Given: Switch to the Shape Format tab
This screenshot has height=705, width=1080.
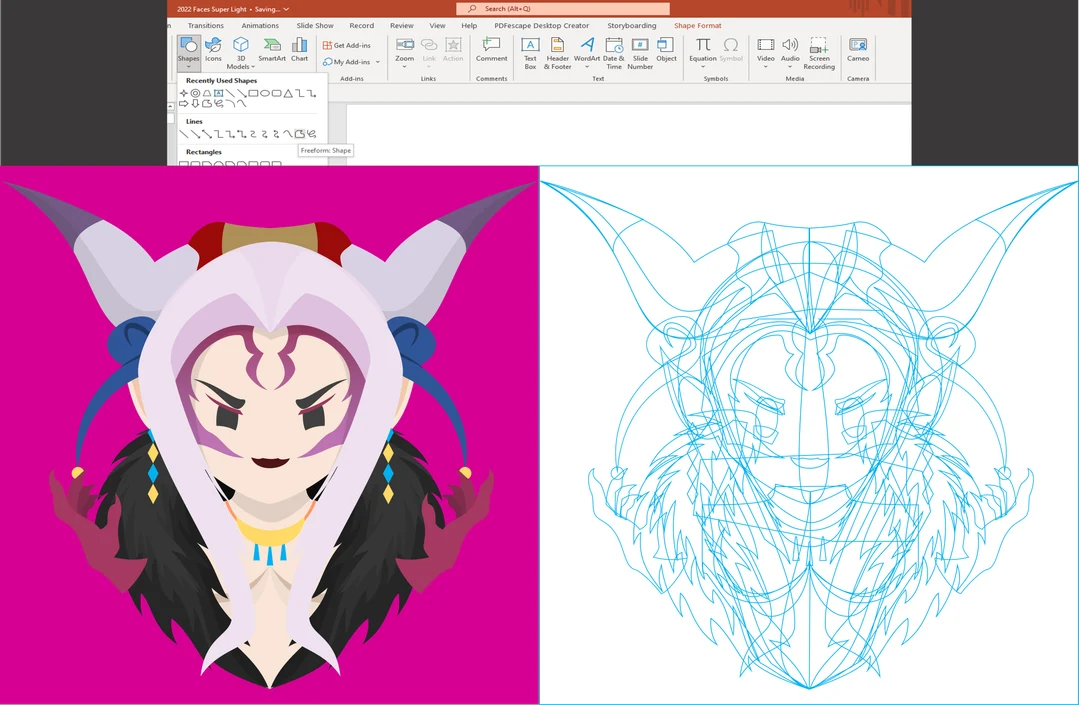Looking at the screenshot, I should click(x=697, y=25).
